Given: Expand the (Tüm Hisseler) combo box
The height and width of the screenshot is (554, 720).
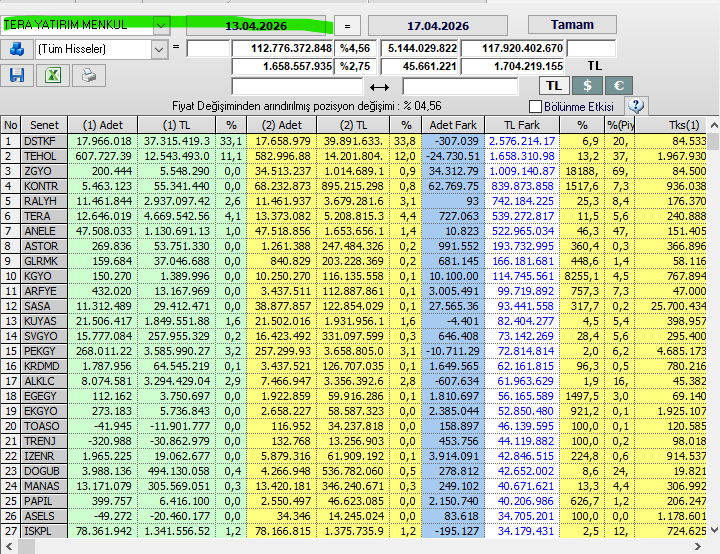Looking at the screenshot, I should pos(159,49).
